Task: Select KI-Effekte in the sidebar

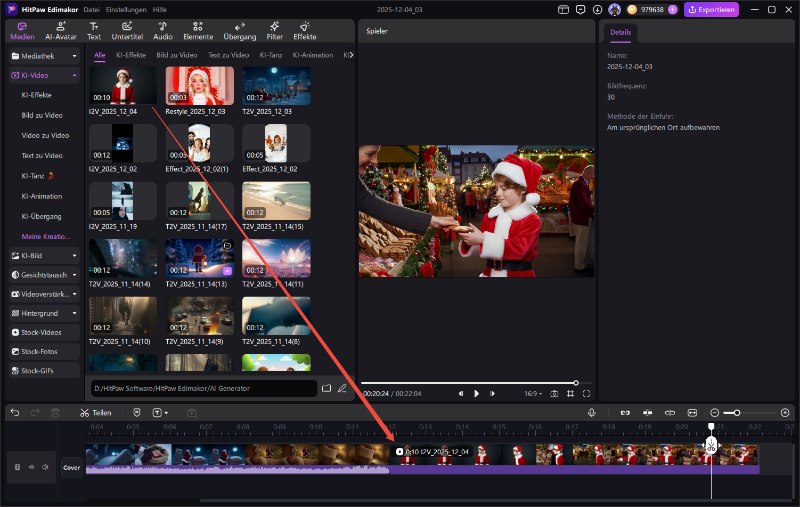Action: [36, 95]
